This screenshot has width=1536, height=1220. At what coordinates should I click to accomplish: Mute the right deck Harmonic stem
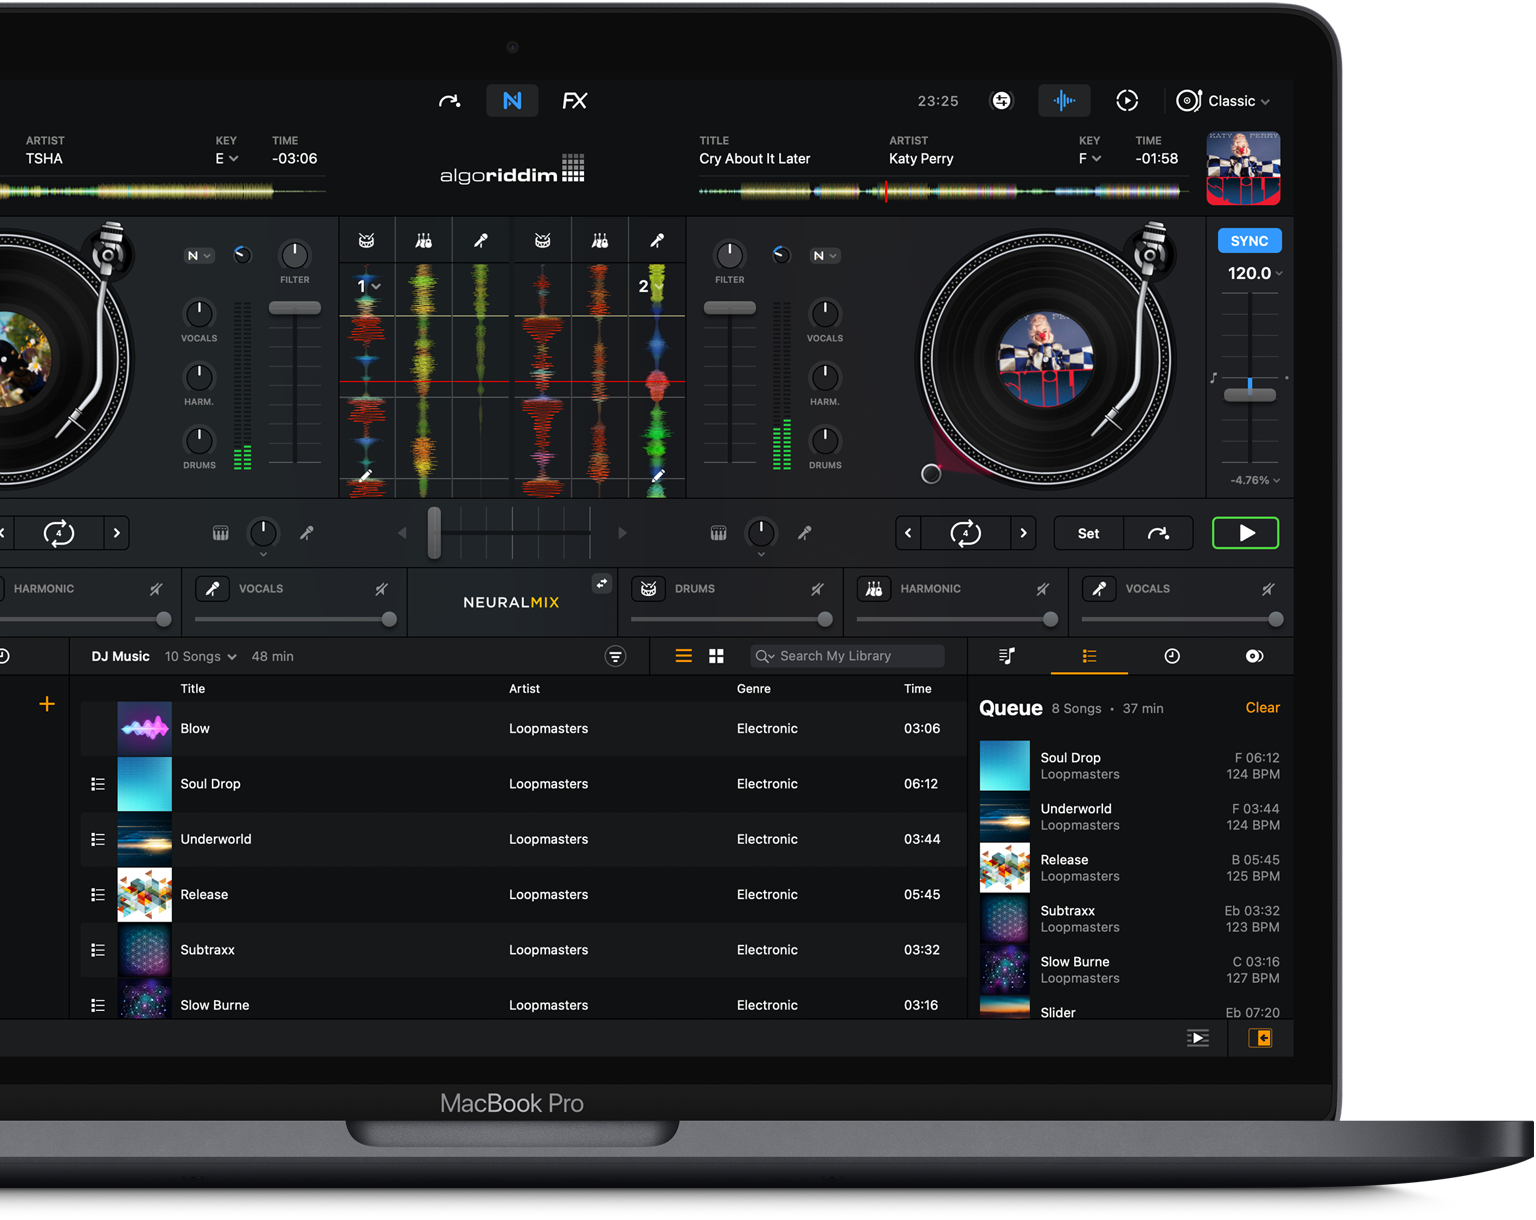(1042, 589)
